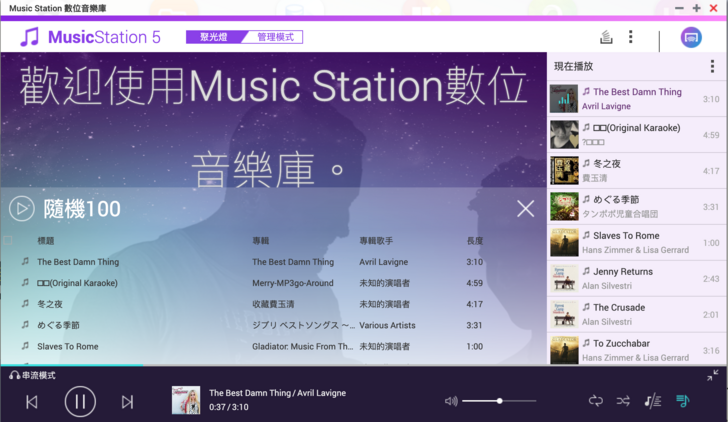Skip to the next track
Viewport: 728px width, 422px height.
(x=127, y=401)
